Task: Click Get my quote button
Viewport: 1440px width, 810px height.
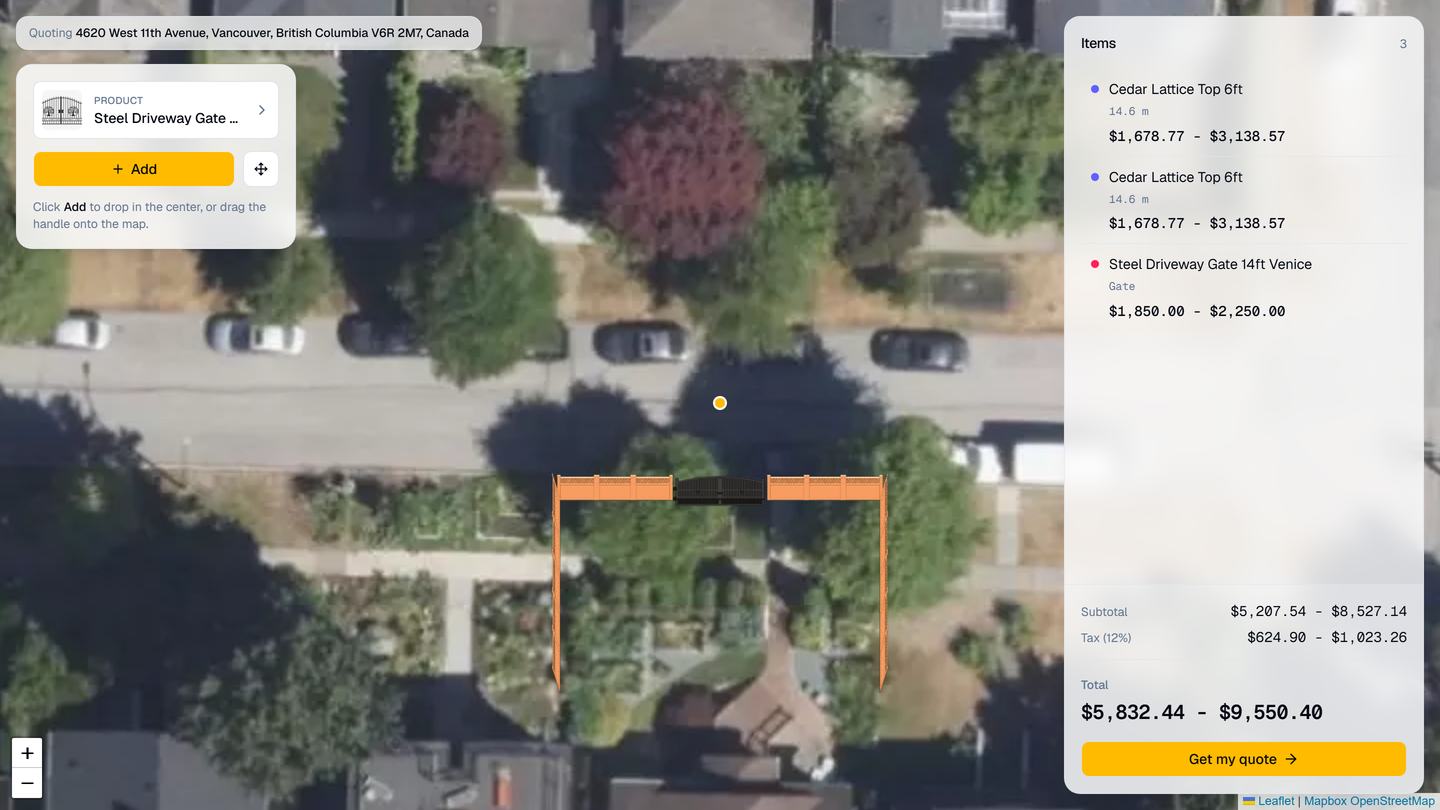Action: (1244, 759)
